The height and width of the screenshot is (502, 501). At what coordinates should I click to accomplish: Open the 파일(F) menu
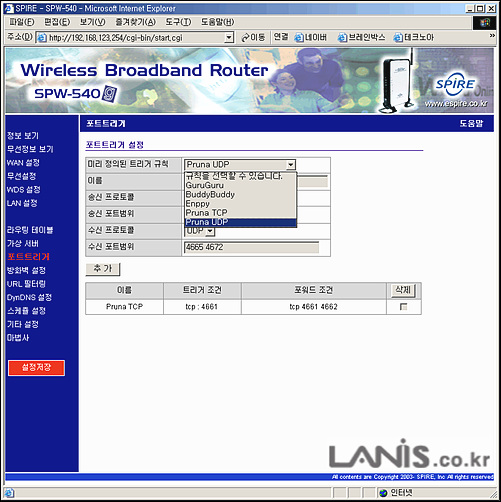click(22, 22)
